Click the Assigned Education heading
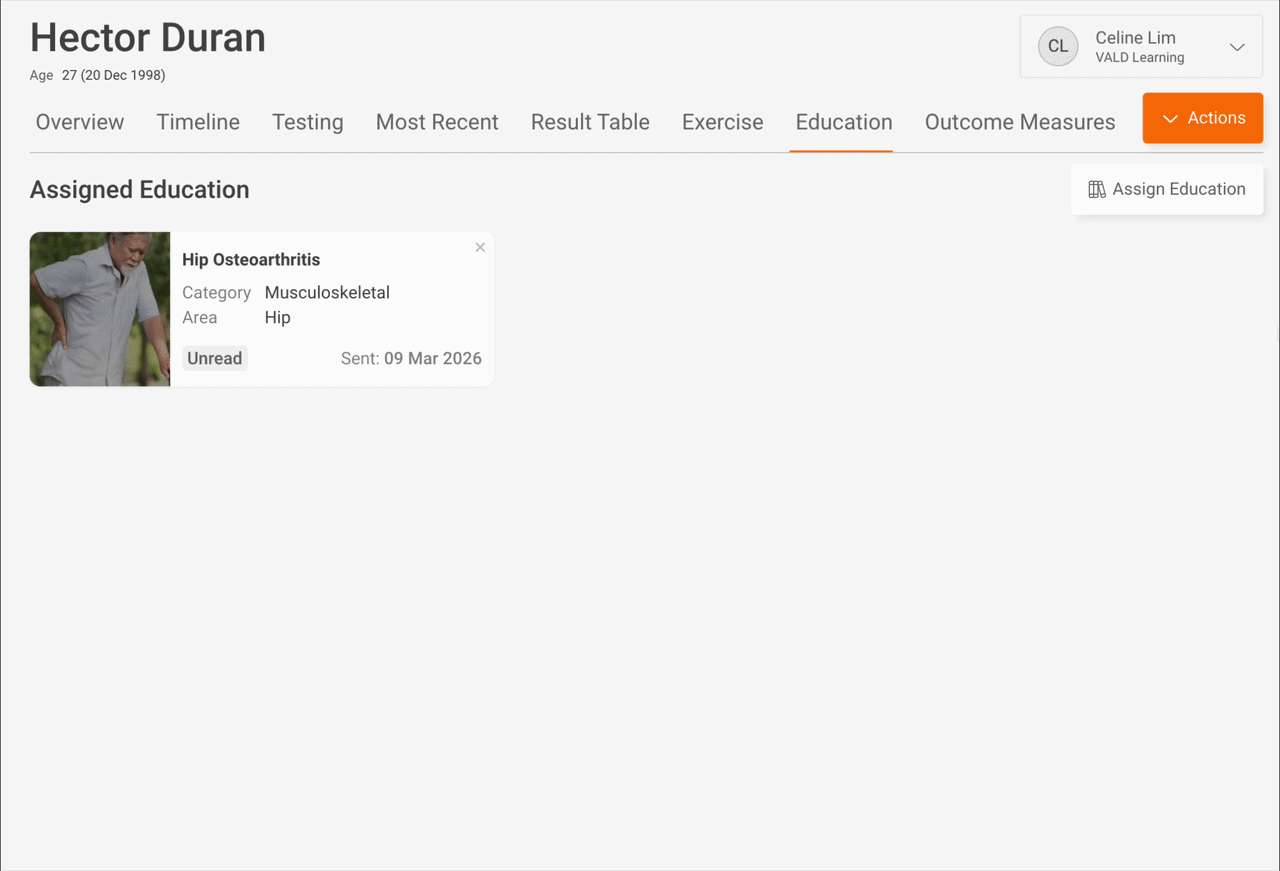Screen dimensions: 1280x871 (x=140, y=190)
